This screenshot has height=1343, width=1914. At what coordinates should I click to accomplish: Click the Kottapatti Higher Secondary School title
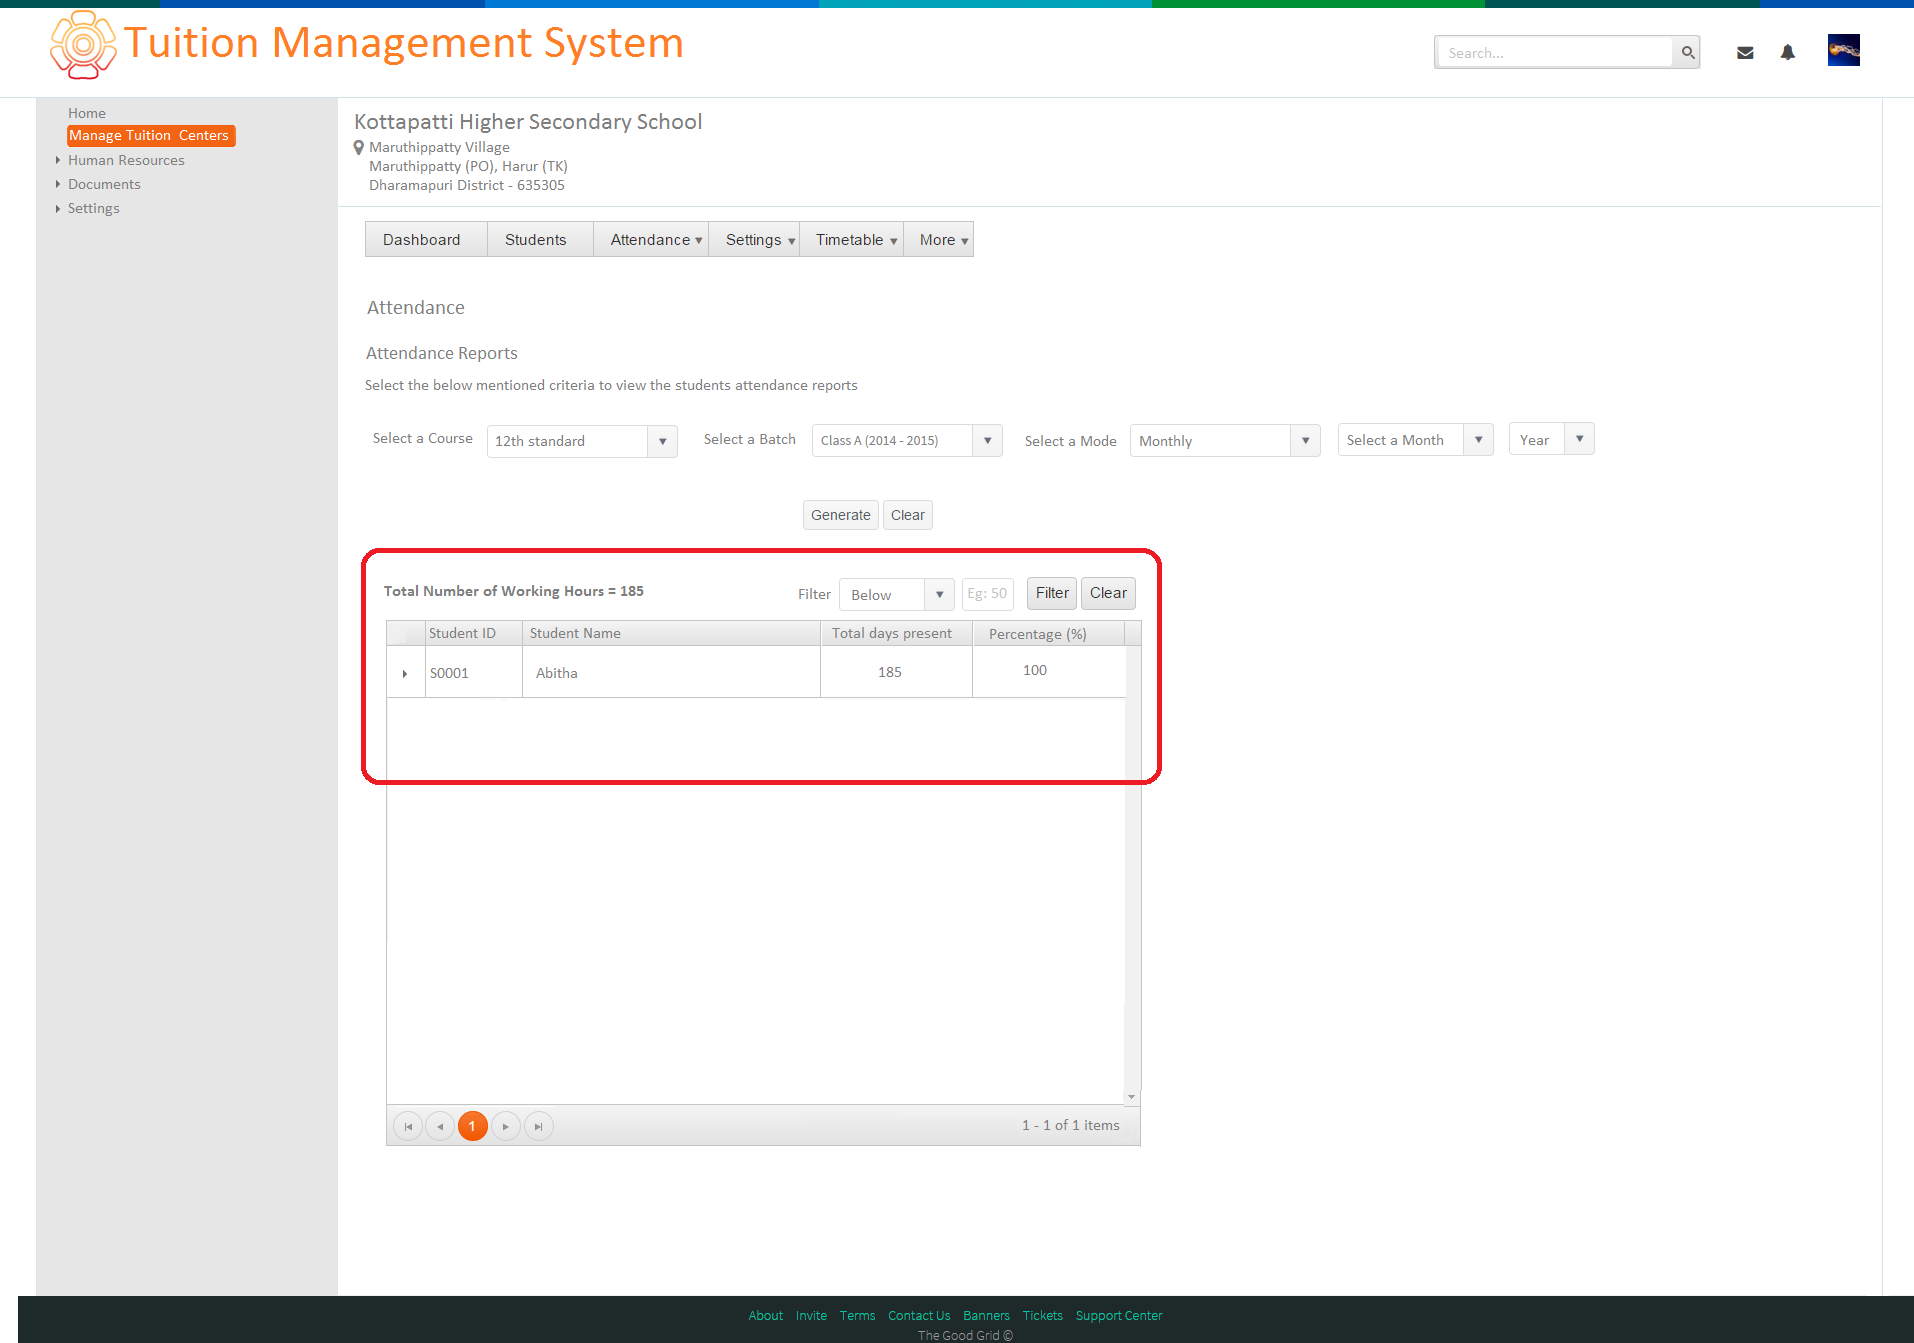528,122
